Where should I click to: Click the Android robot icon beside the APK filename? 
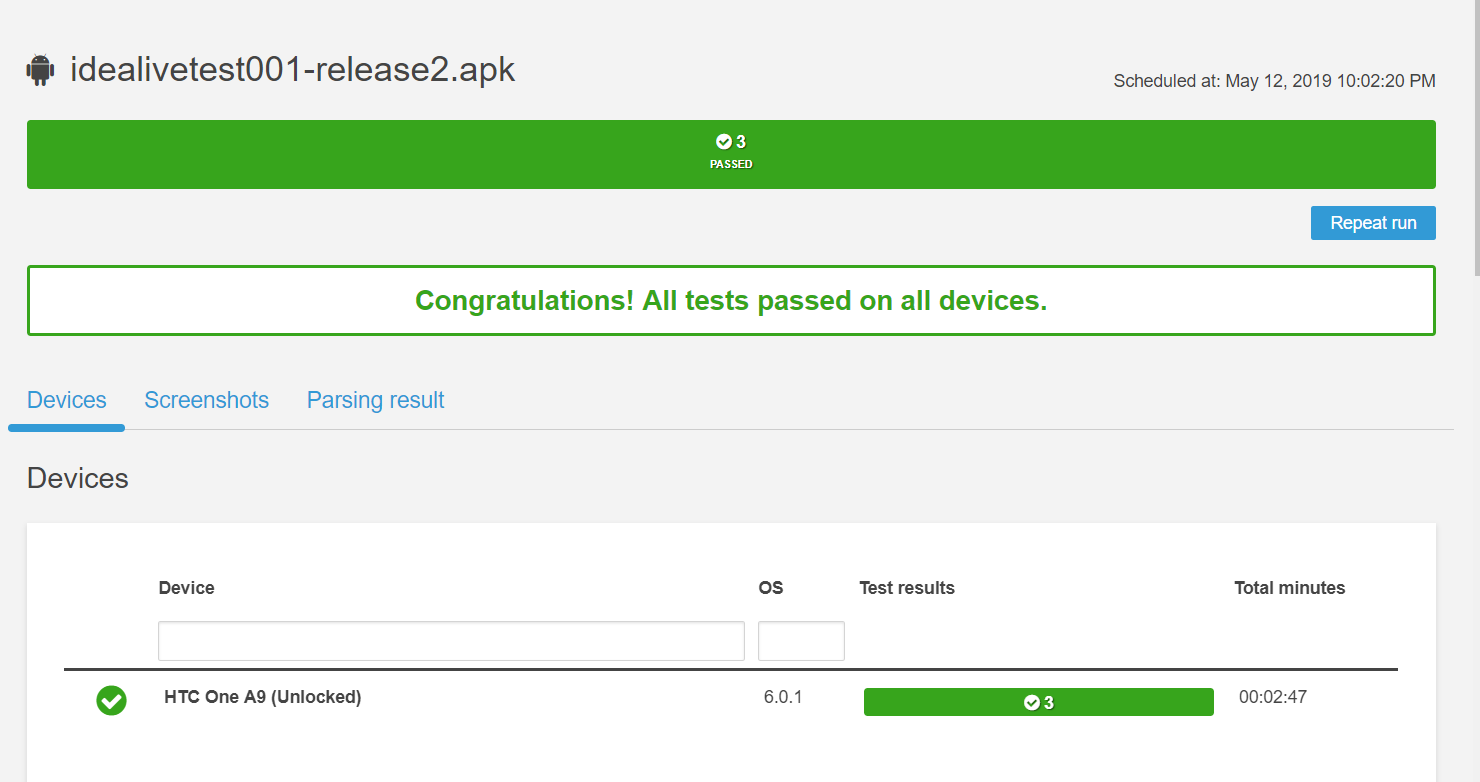click(x=40, y=68)
